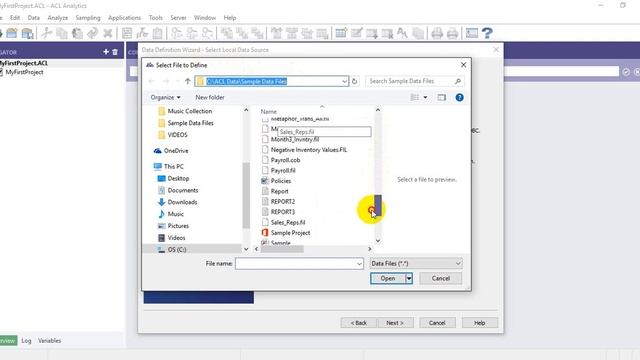Click the blue help icon in file dialog
This screenshot has width=640, height=360.
[459, 98]
